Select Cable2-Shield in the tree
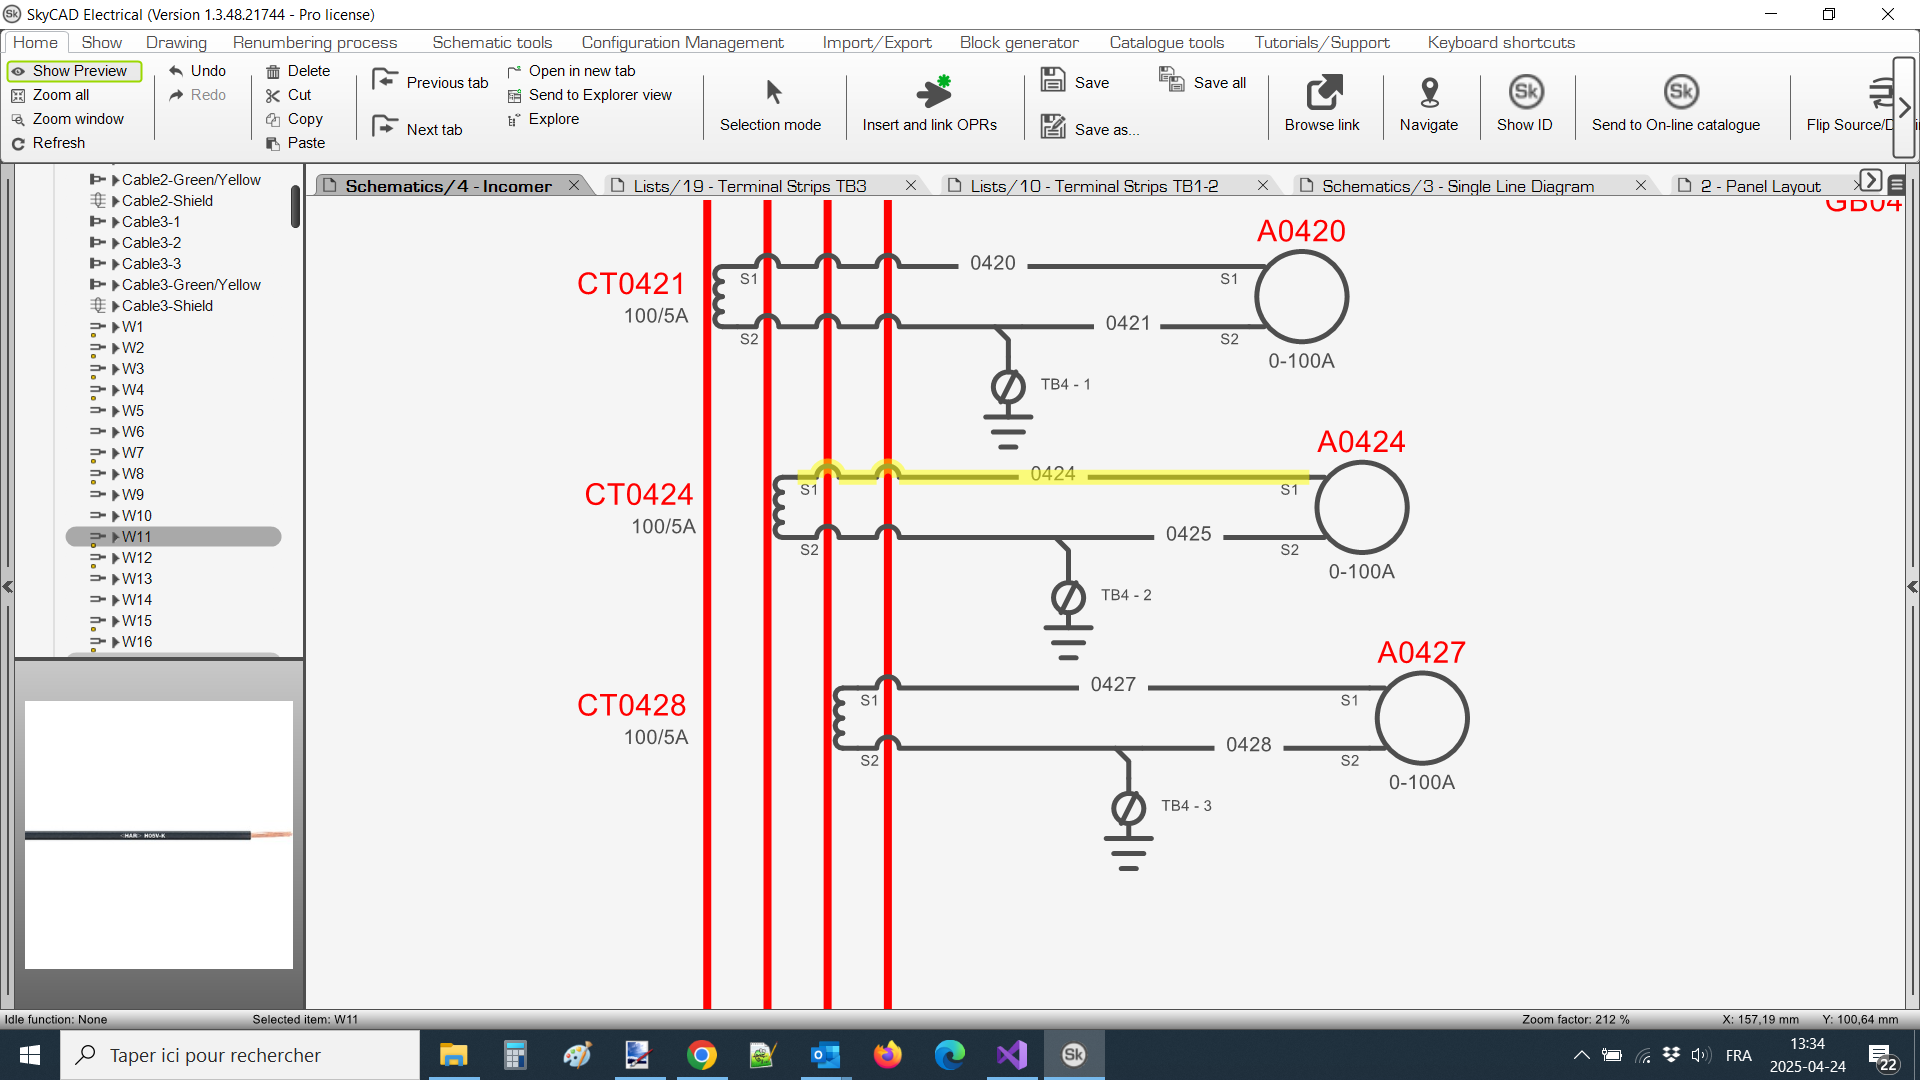Viewport: 1920px width, 1080px height. tap(167, 201)
